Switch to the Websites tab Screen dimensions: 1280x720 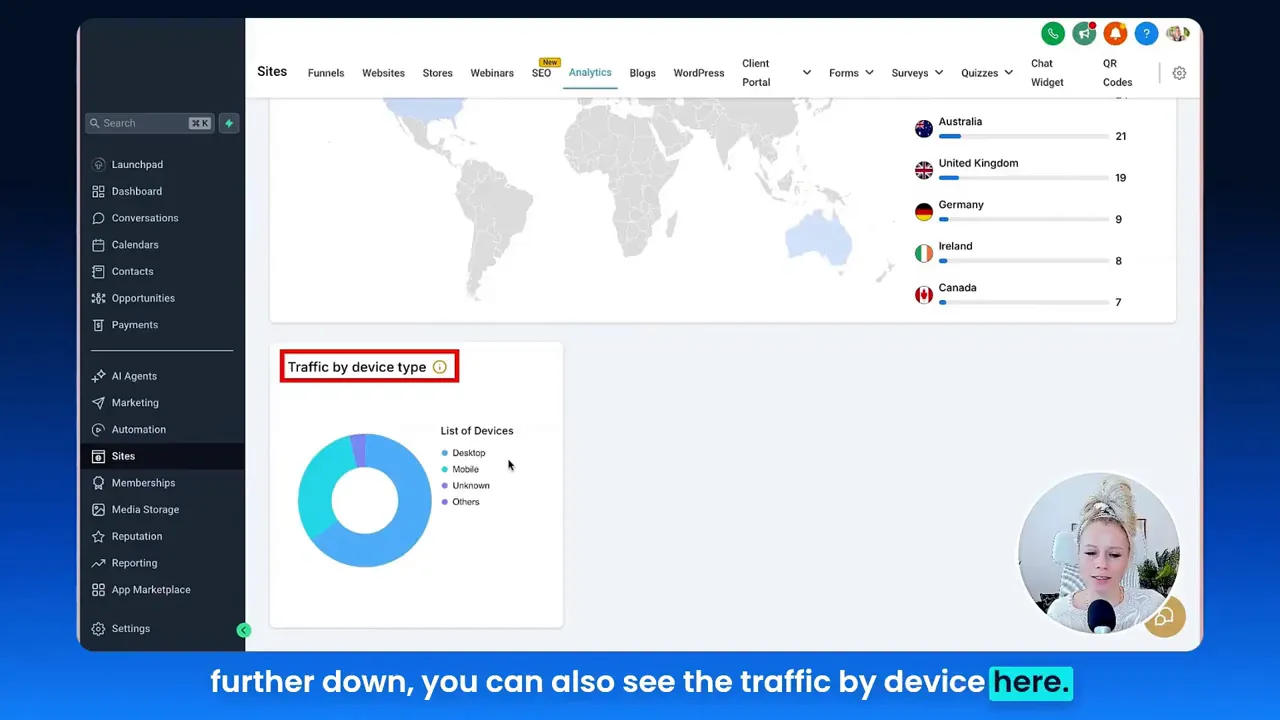383,73
